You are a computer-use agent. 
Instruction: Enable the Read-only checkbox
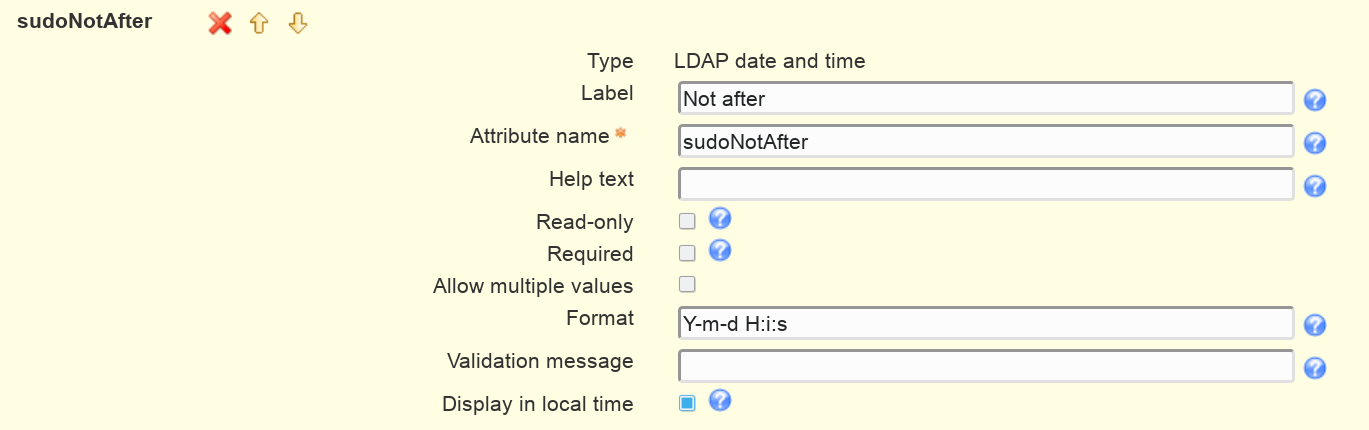687,221
